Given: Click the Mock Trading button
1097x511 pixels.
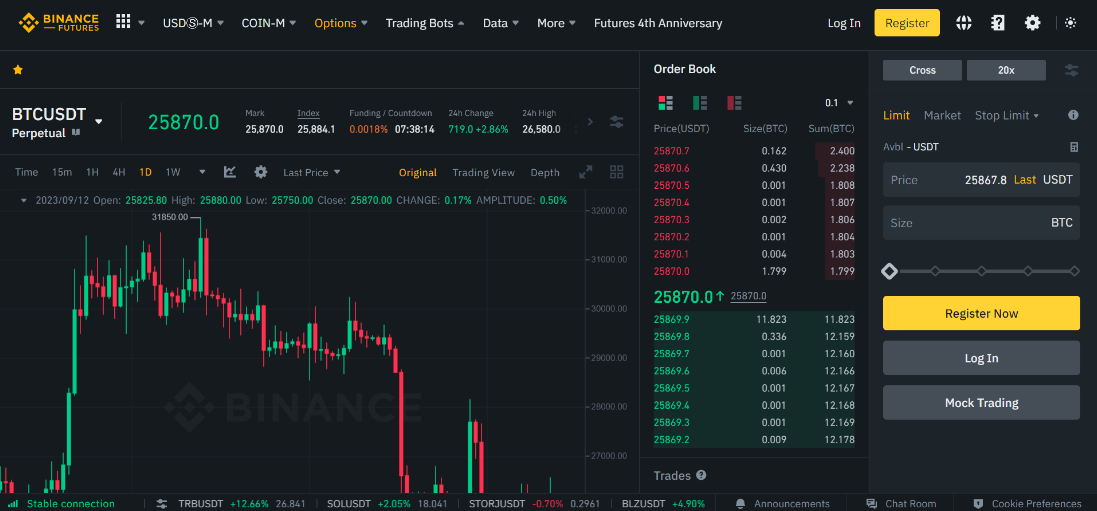Looking at the screenshot, I should [x=981, y=402].
